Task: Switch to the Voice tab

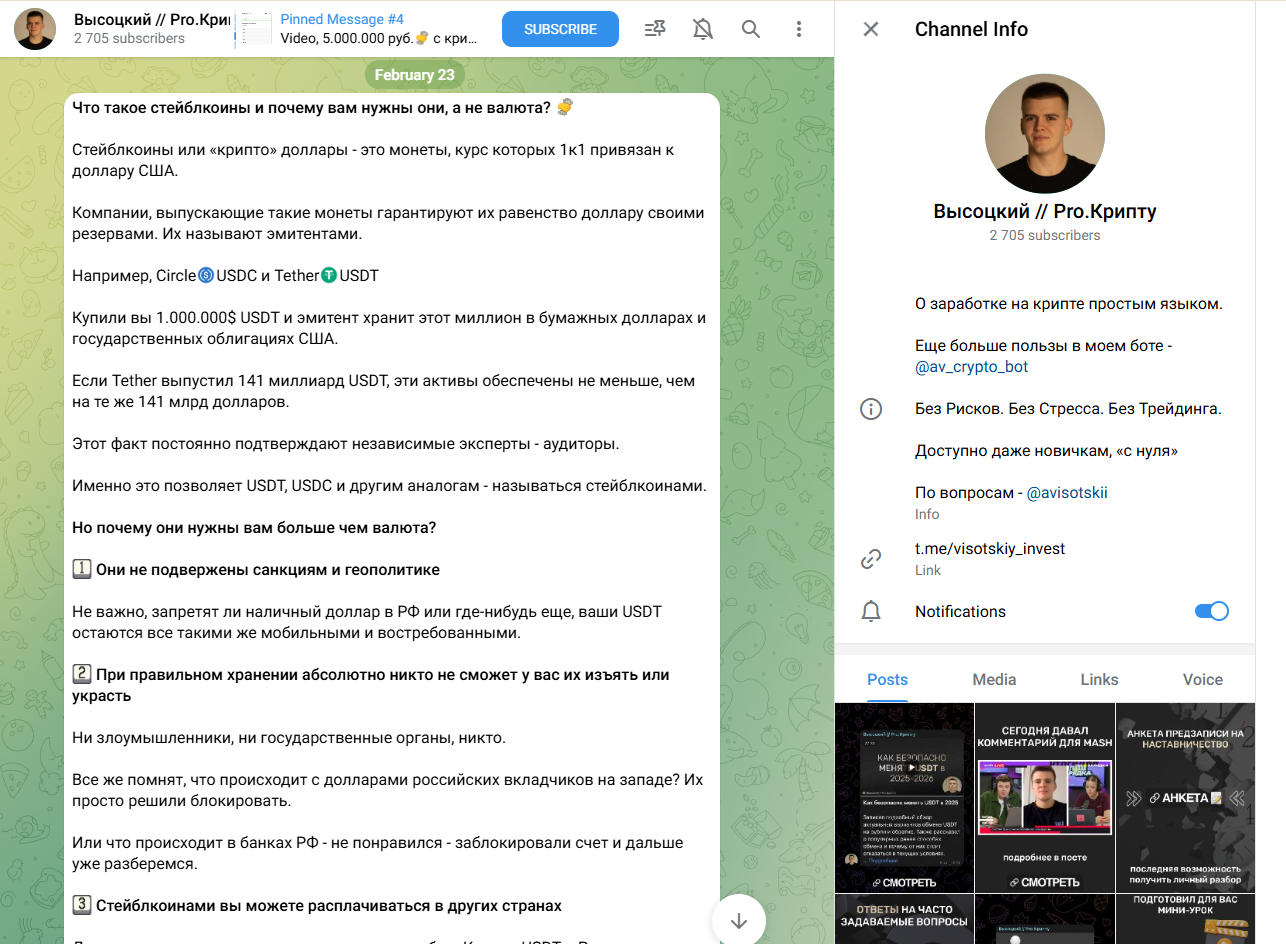Action: click(1202, 679)
